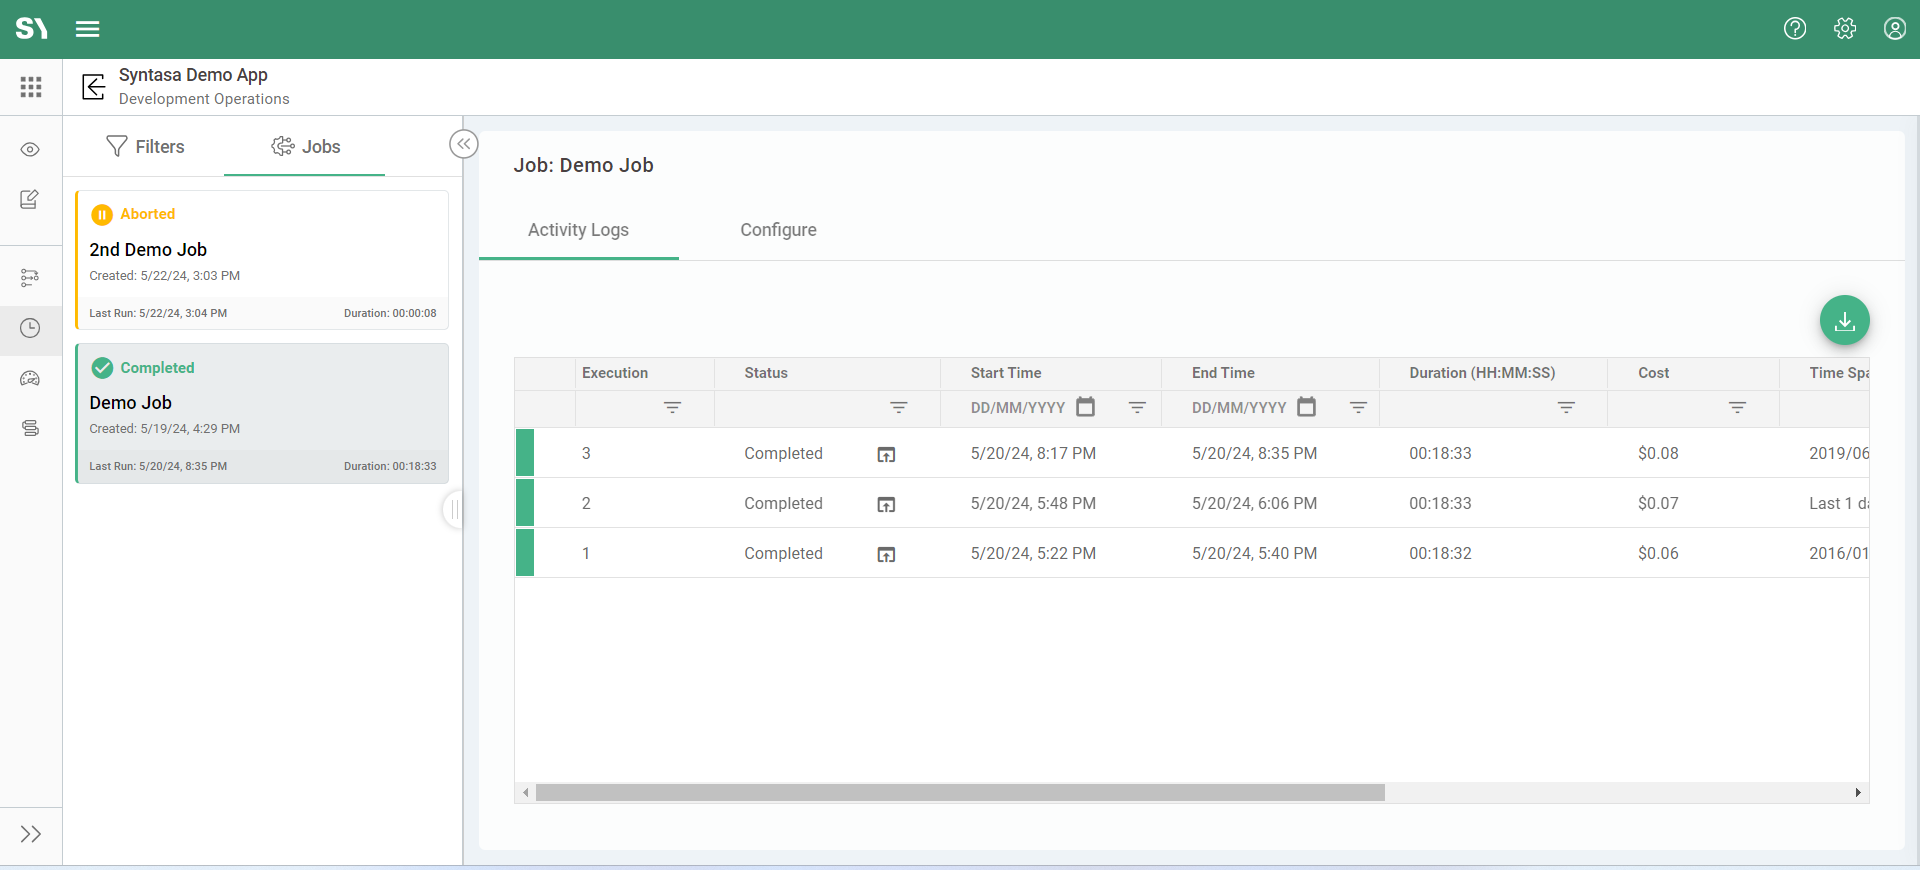Expand the left sidebar navigation
Viewport: 1920px width, 870px height.
click(30, 834)
